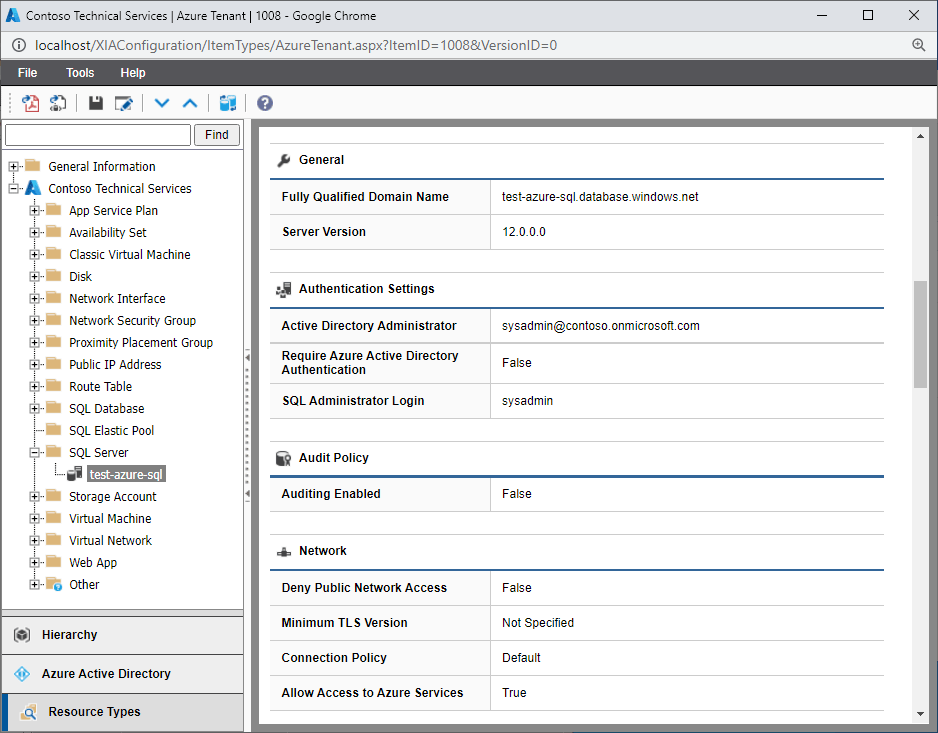938x733 pixels.
Task: Click the Proximity Placement Group tree item
Action: point(141,343)
